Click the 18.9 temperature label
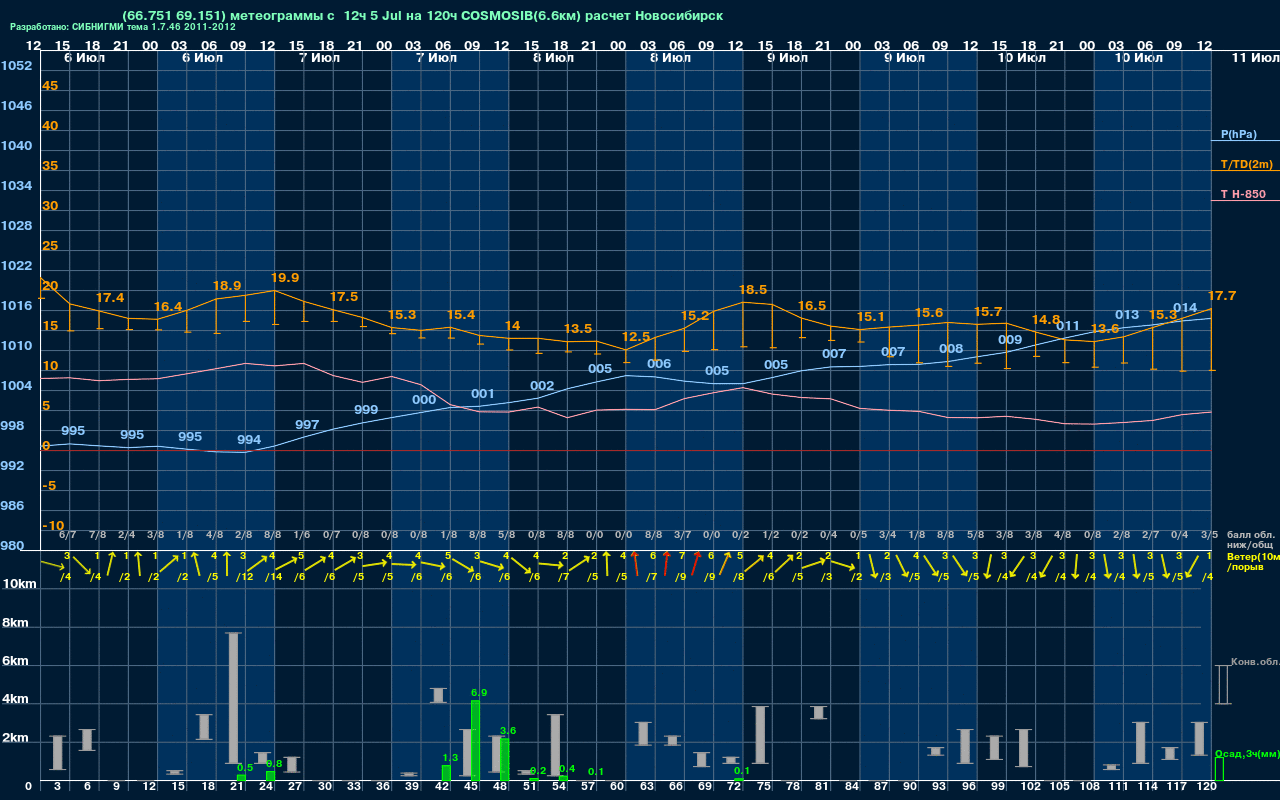 [227, 285]
